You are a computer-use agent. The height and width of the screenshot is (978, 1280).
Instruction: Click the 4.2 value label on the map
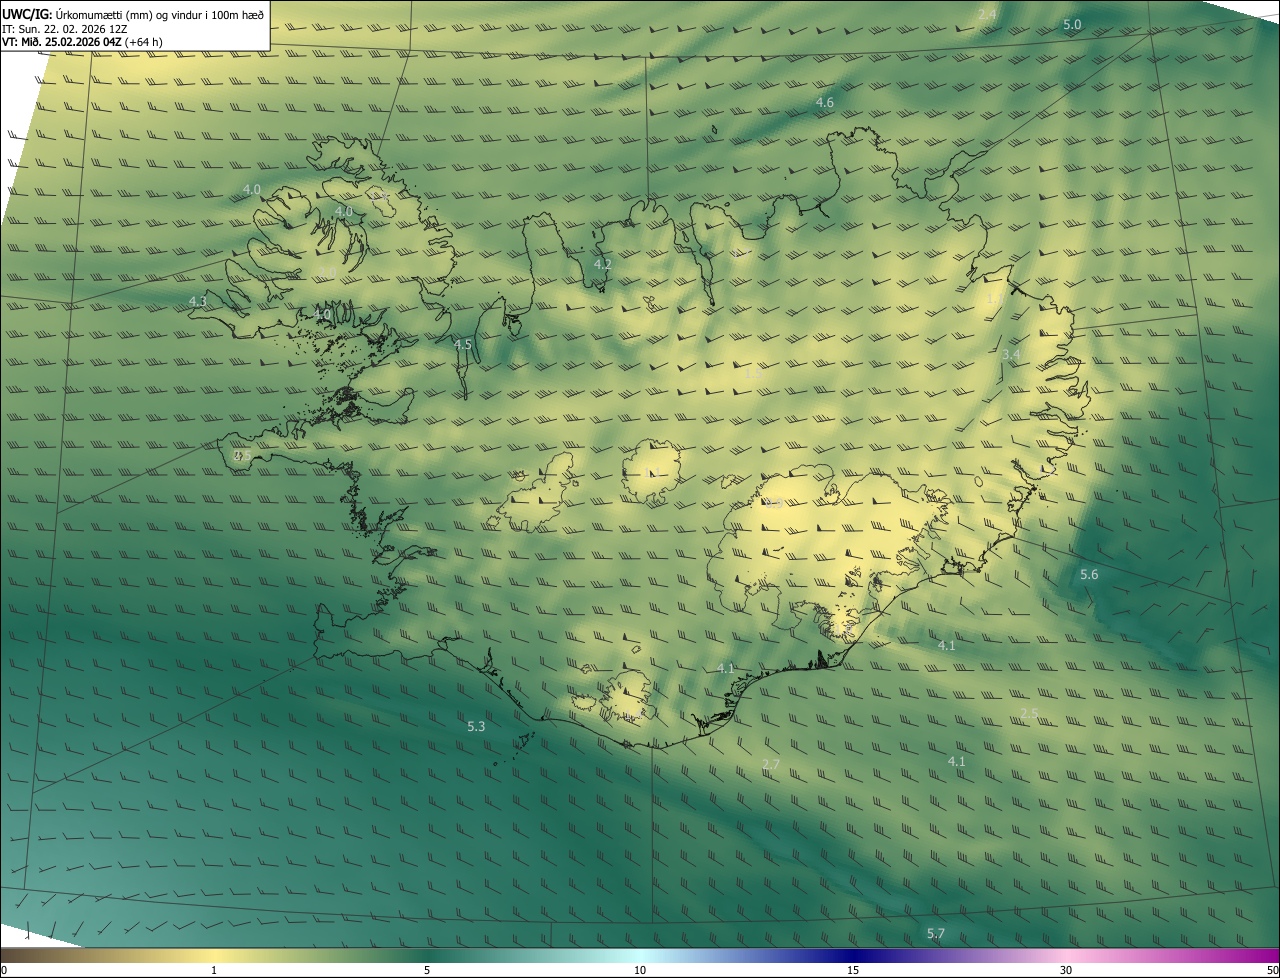click(x=602, y=264)
